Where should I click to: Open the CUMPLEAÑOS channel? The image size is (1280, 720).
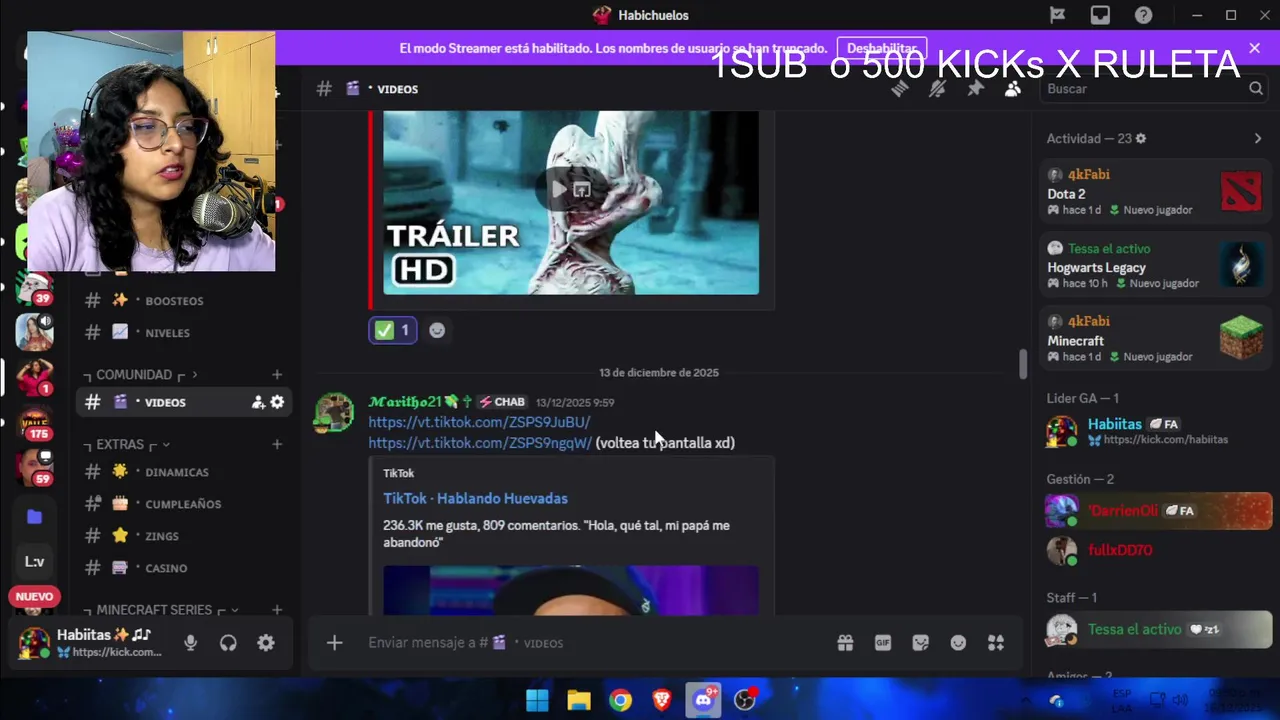pos(184,504)
